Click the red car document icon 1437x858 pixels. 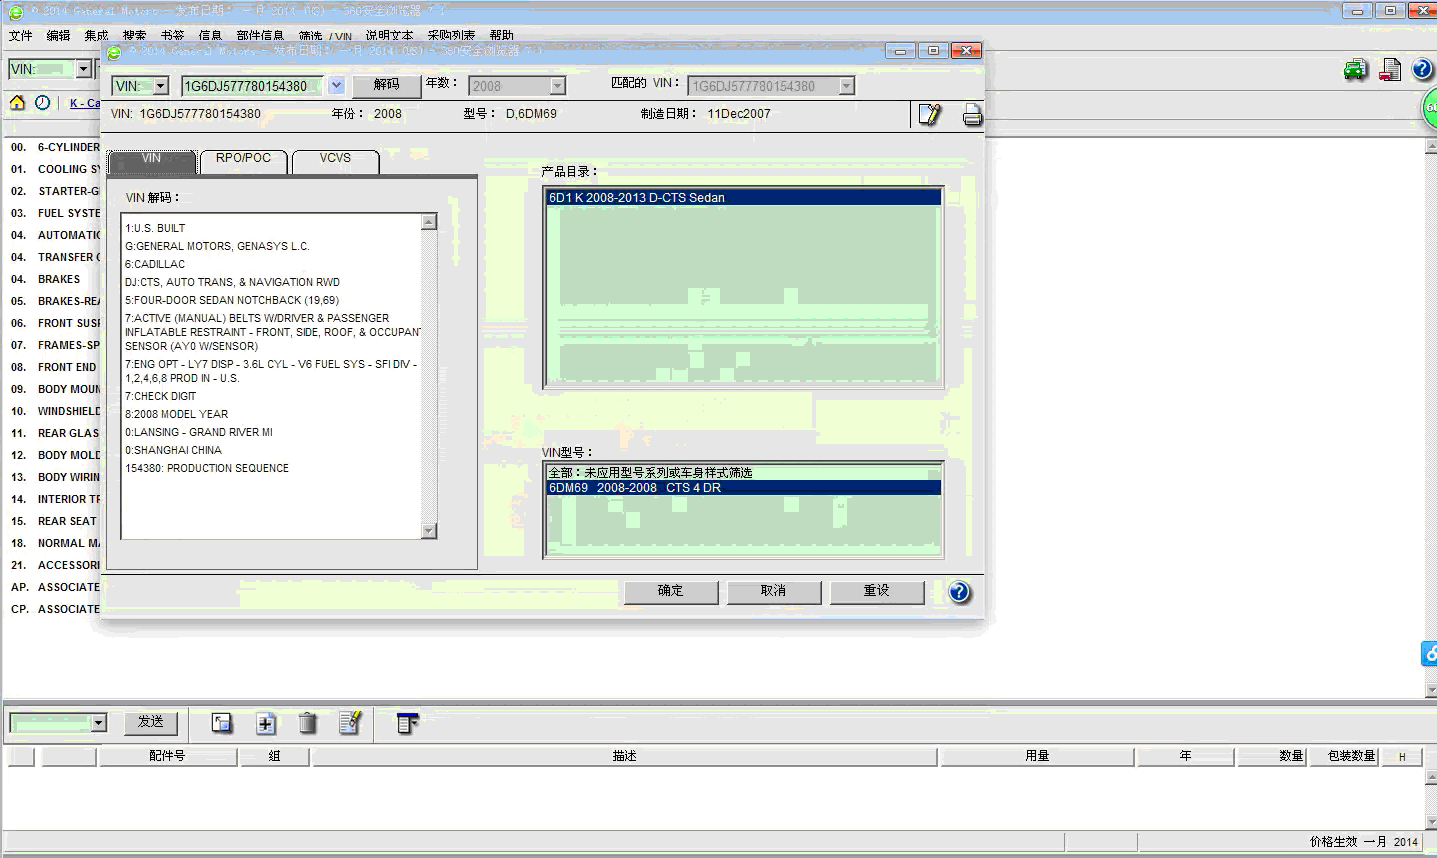pos(1390,69)
